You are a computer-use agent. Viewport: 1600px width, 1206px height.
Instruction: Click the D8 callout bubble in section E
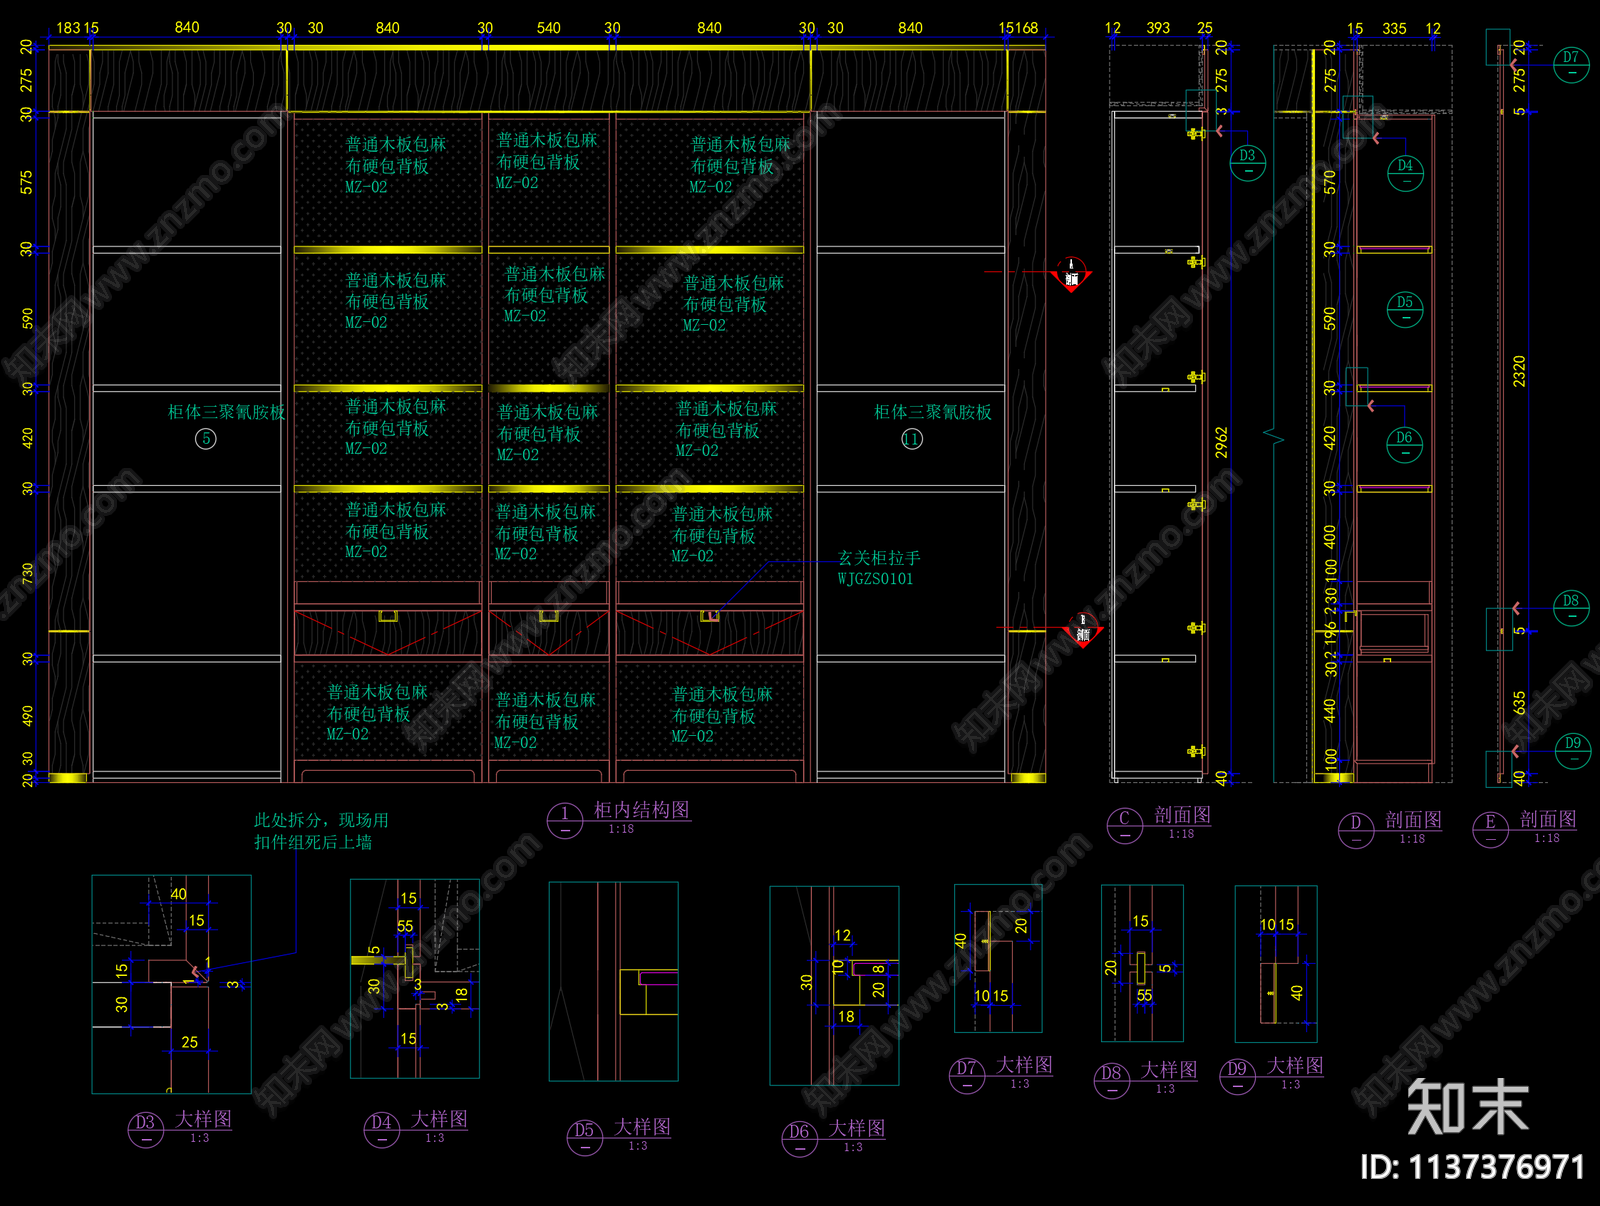click(1571, 608)
